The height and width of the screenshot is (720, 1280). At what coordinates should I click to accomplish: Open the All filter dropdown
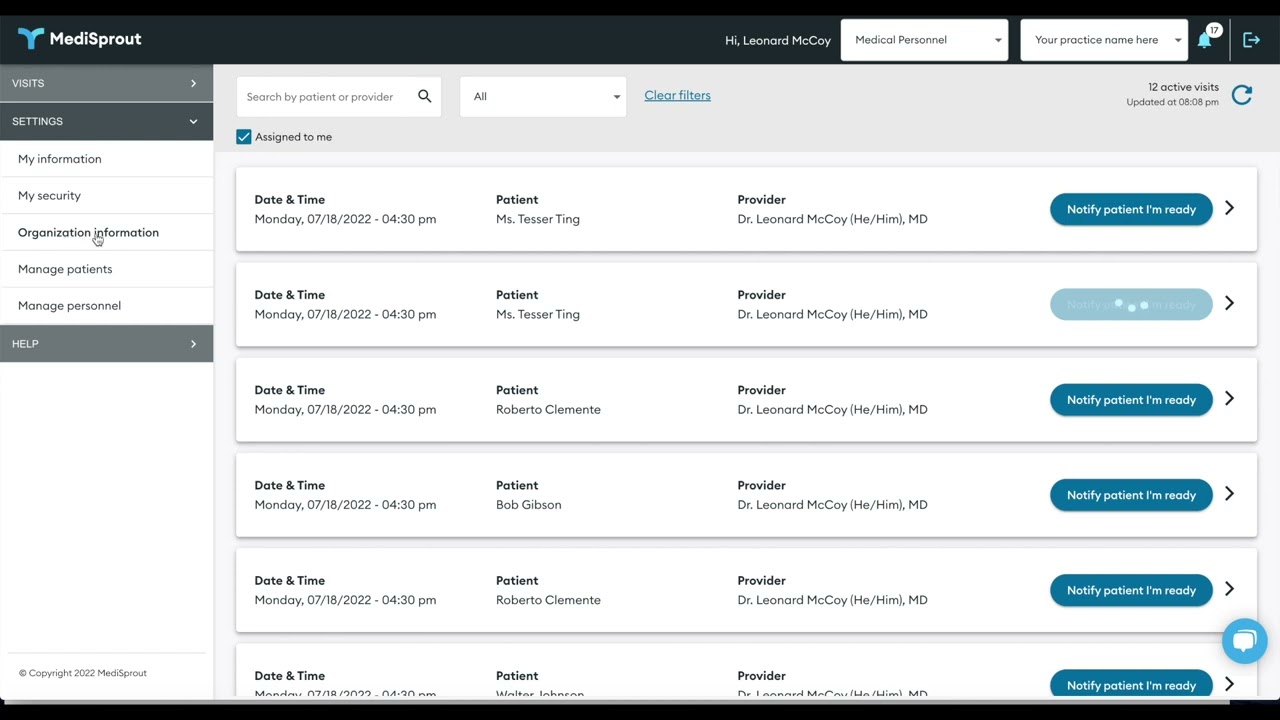coord(543,97)
